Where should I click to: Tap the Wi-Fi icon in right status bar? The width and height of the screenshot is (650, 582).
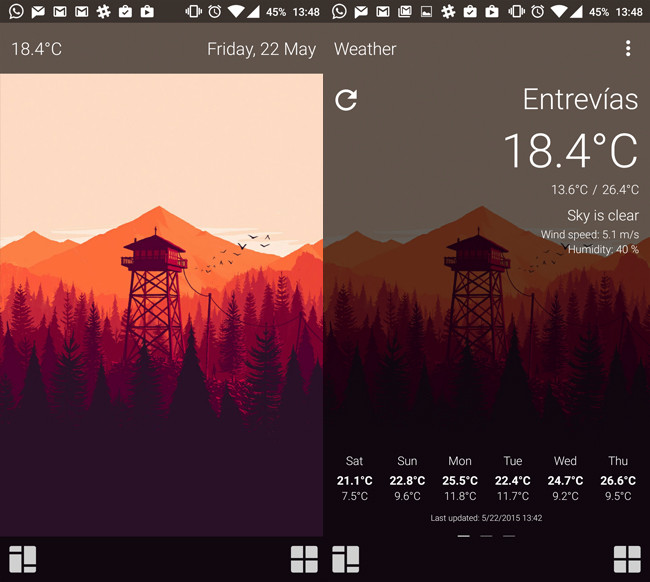(560, 11)
